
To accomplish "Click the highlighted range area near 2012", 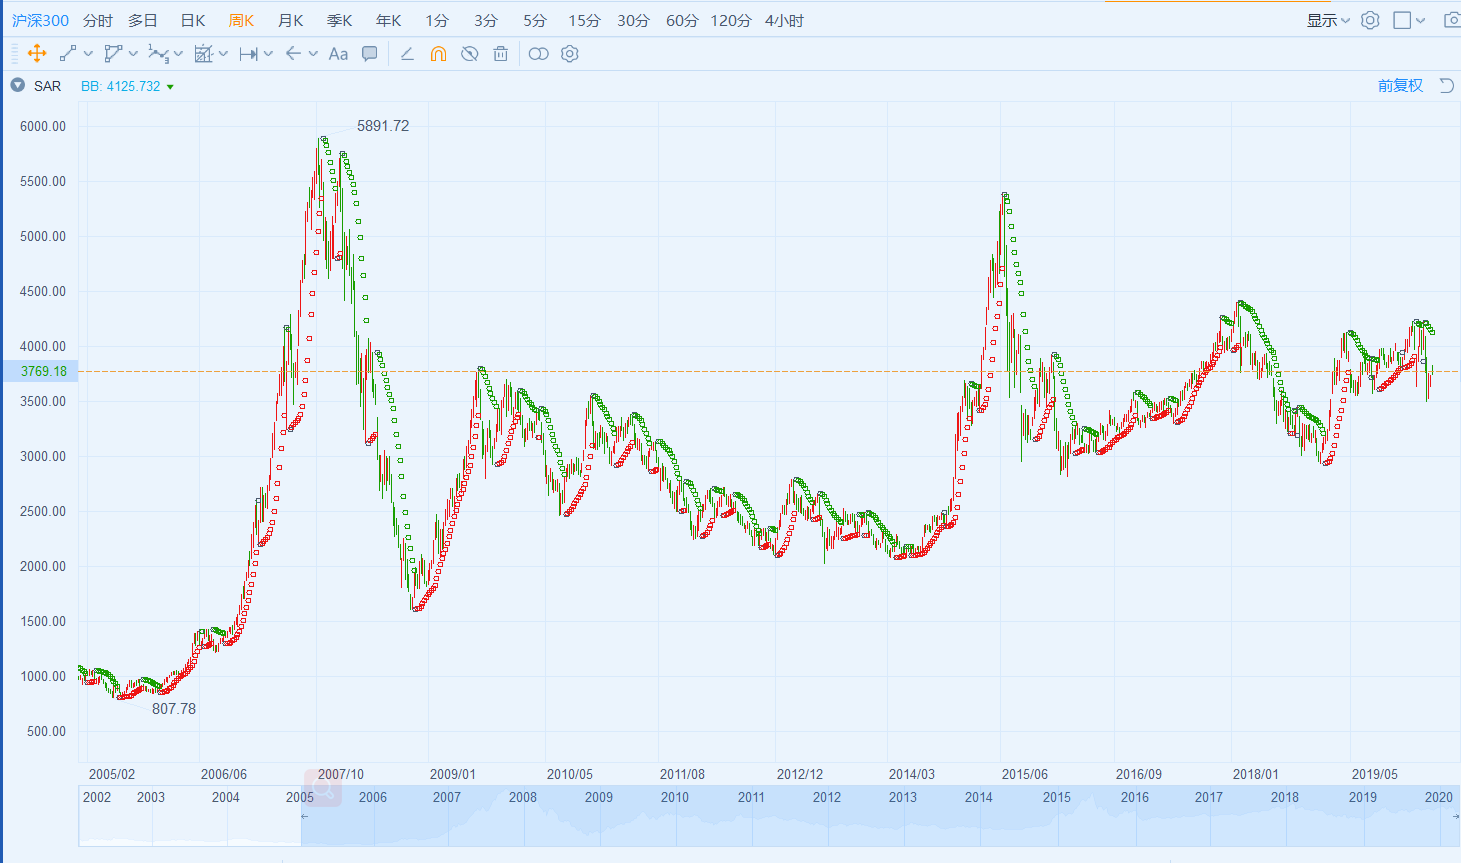I will pos(827,816).
